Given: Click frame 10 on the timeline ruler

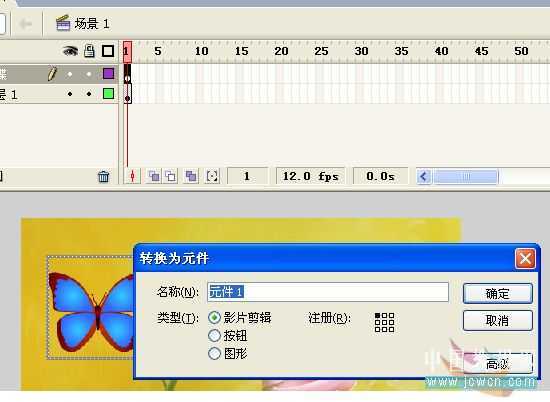Looking at the screenshot, I should [201, 51].
